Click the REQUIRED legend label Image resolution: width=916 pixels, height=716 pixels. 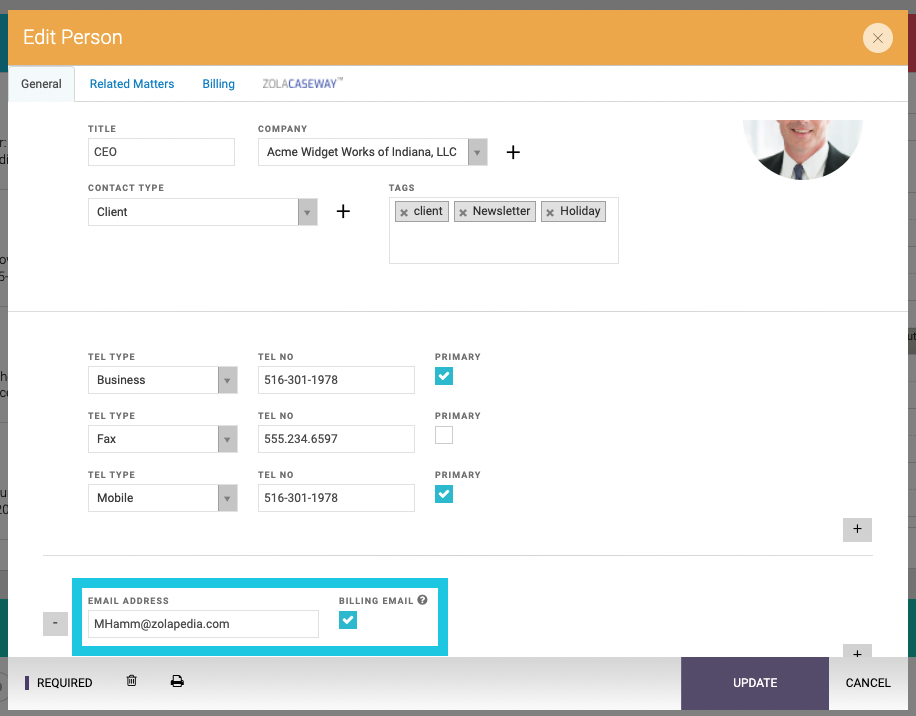(x=64, y=683)
